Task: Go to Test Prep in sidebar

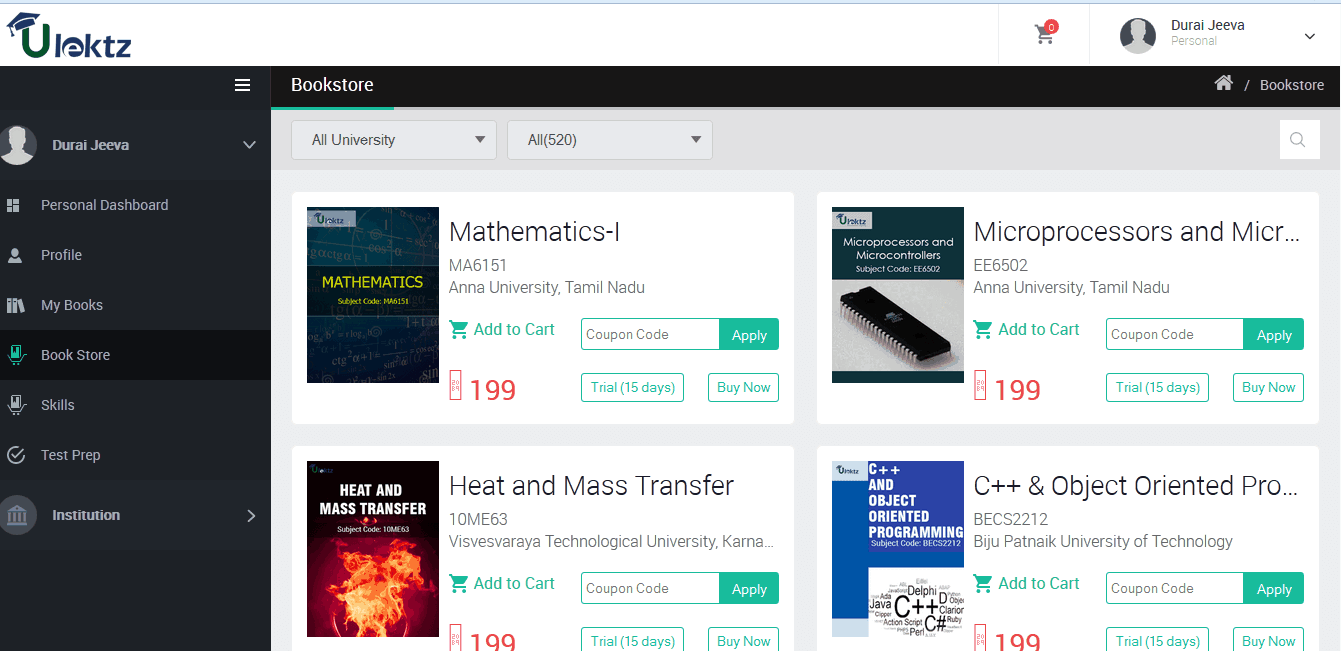Action: pos(70,455)
